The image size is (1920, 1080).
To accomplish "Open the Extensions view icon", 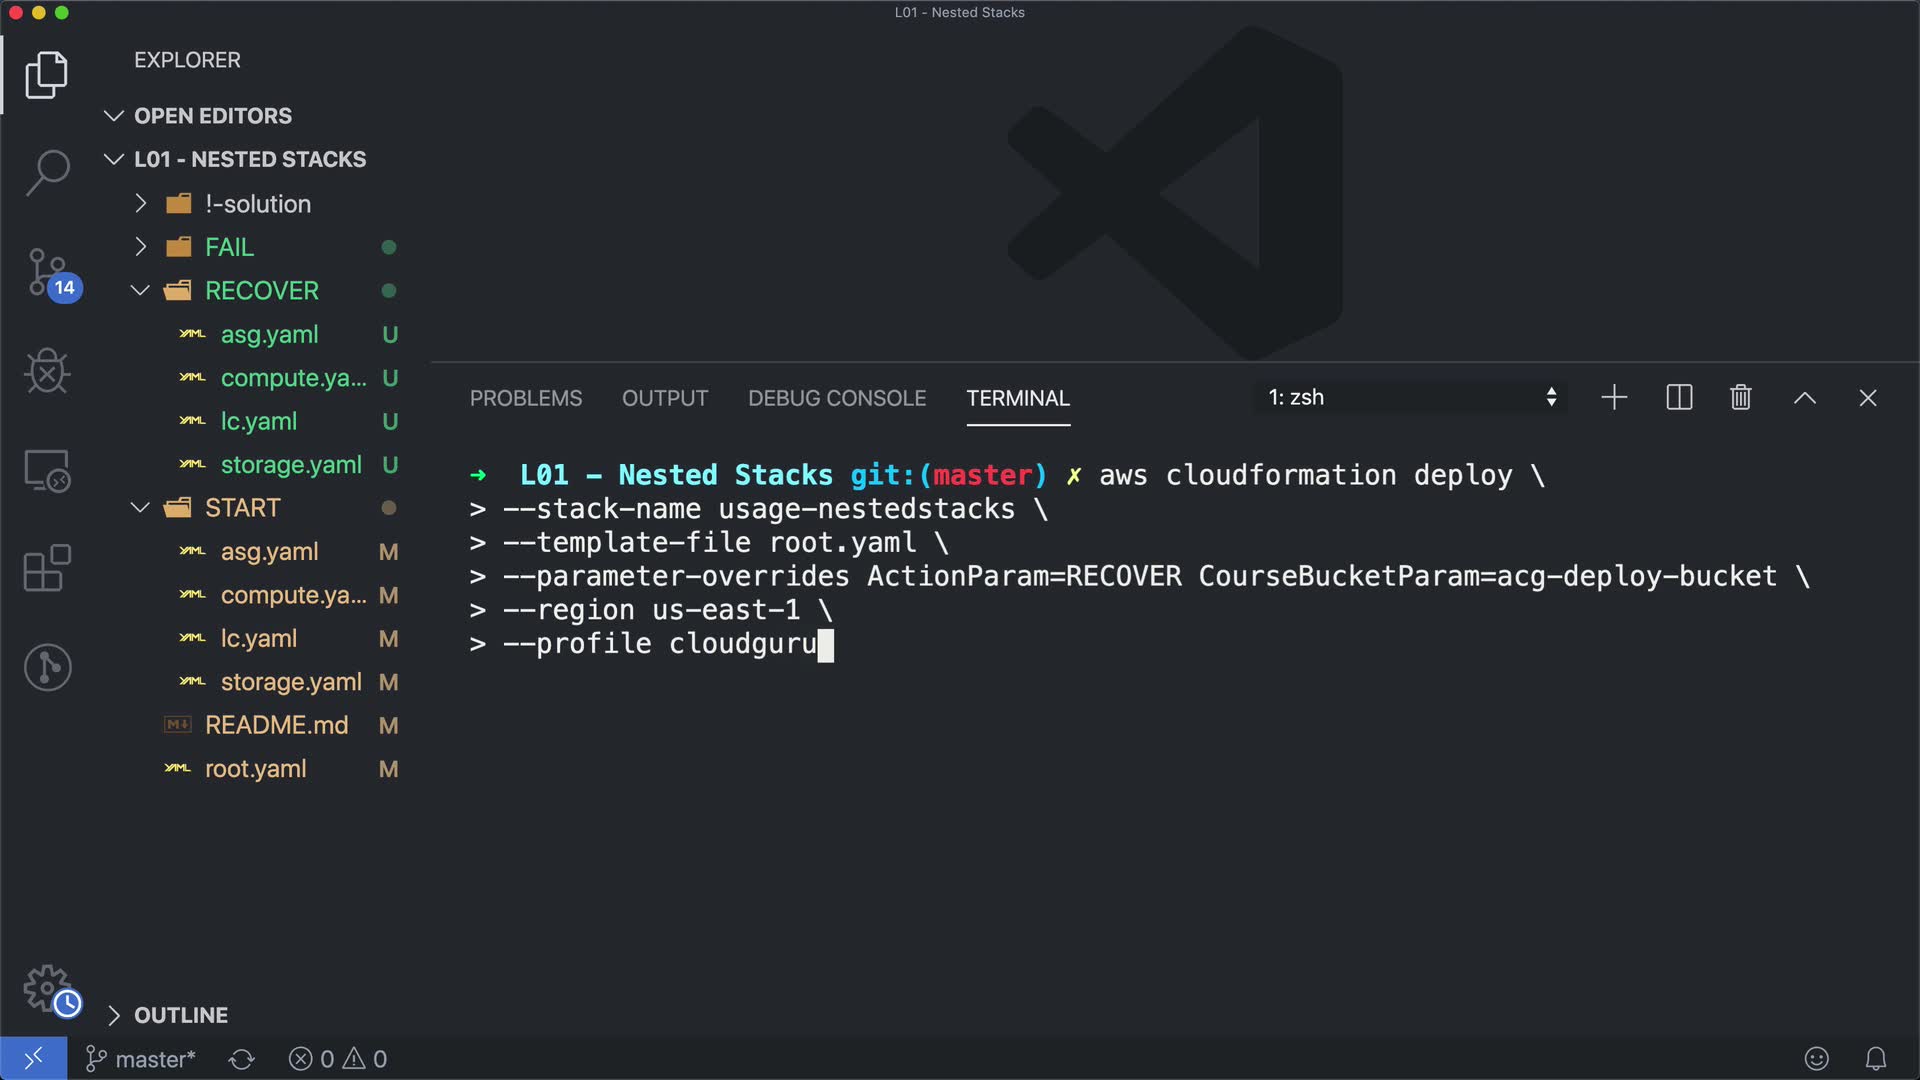I will coord(47,568).
